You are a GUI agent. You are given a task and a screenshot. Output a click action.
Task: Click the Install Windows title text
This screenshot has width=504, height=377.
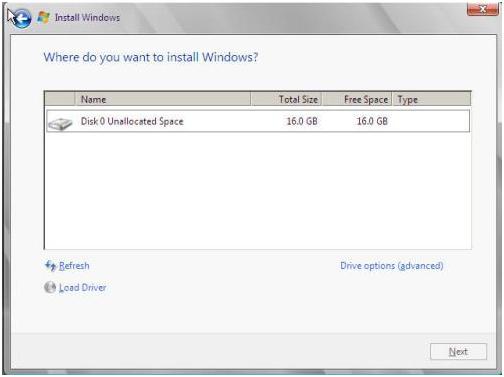point(87,17)
